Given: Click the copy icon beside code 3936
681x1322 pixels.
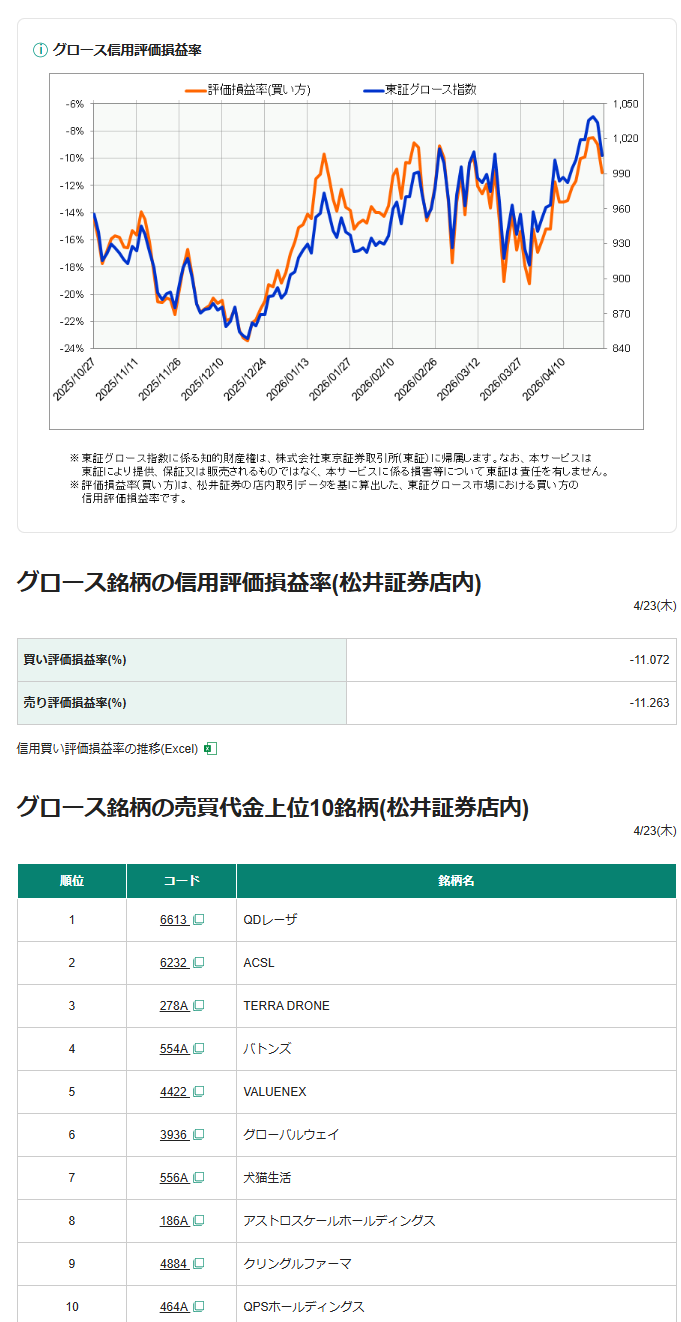Looking at the screenshot, I should 198,1135.
